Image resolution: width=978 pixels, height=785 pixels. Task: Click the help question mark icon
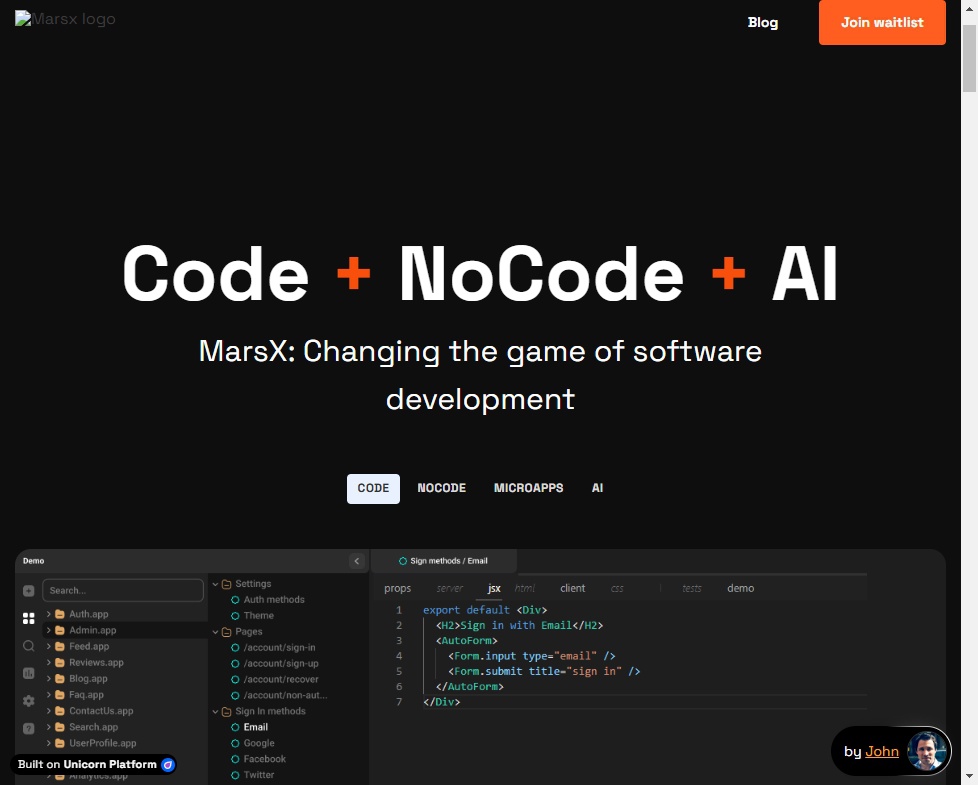click(x=28, y=728)
